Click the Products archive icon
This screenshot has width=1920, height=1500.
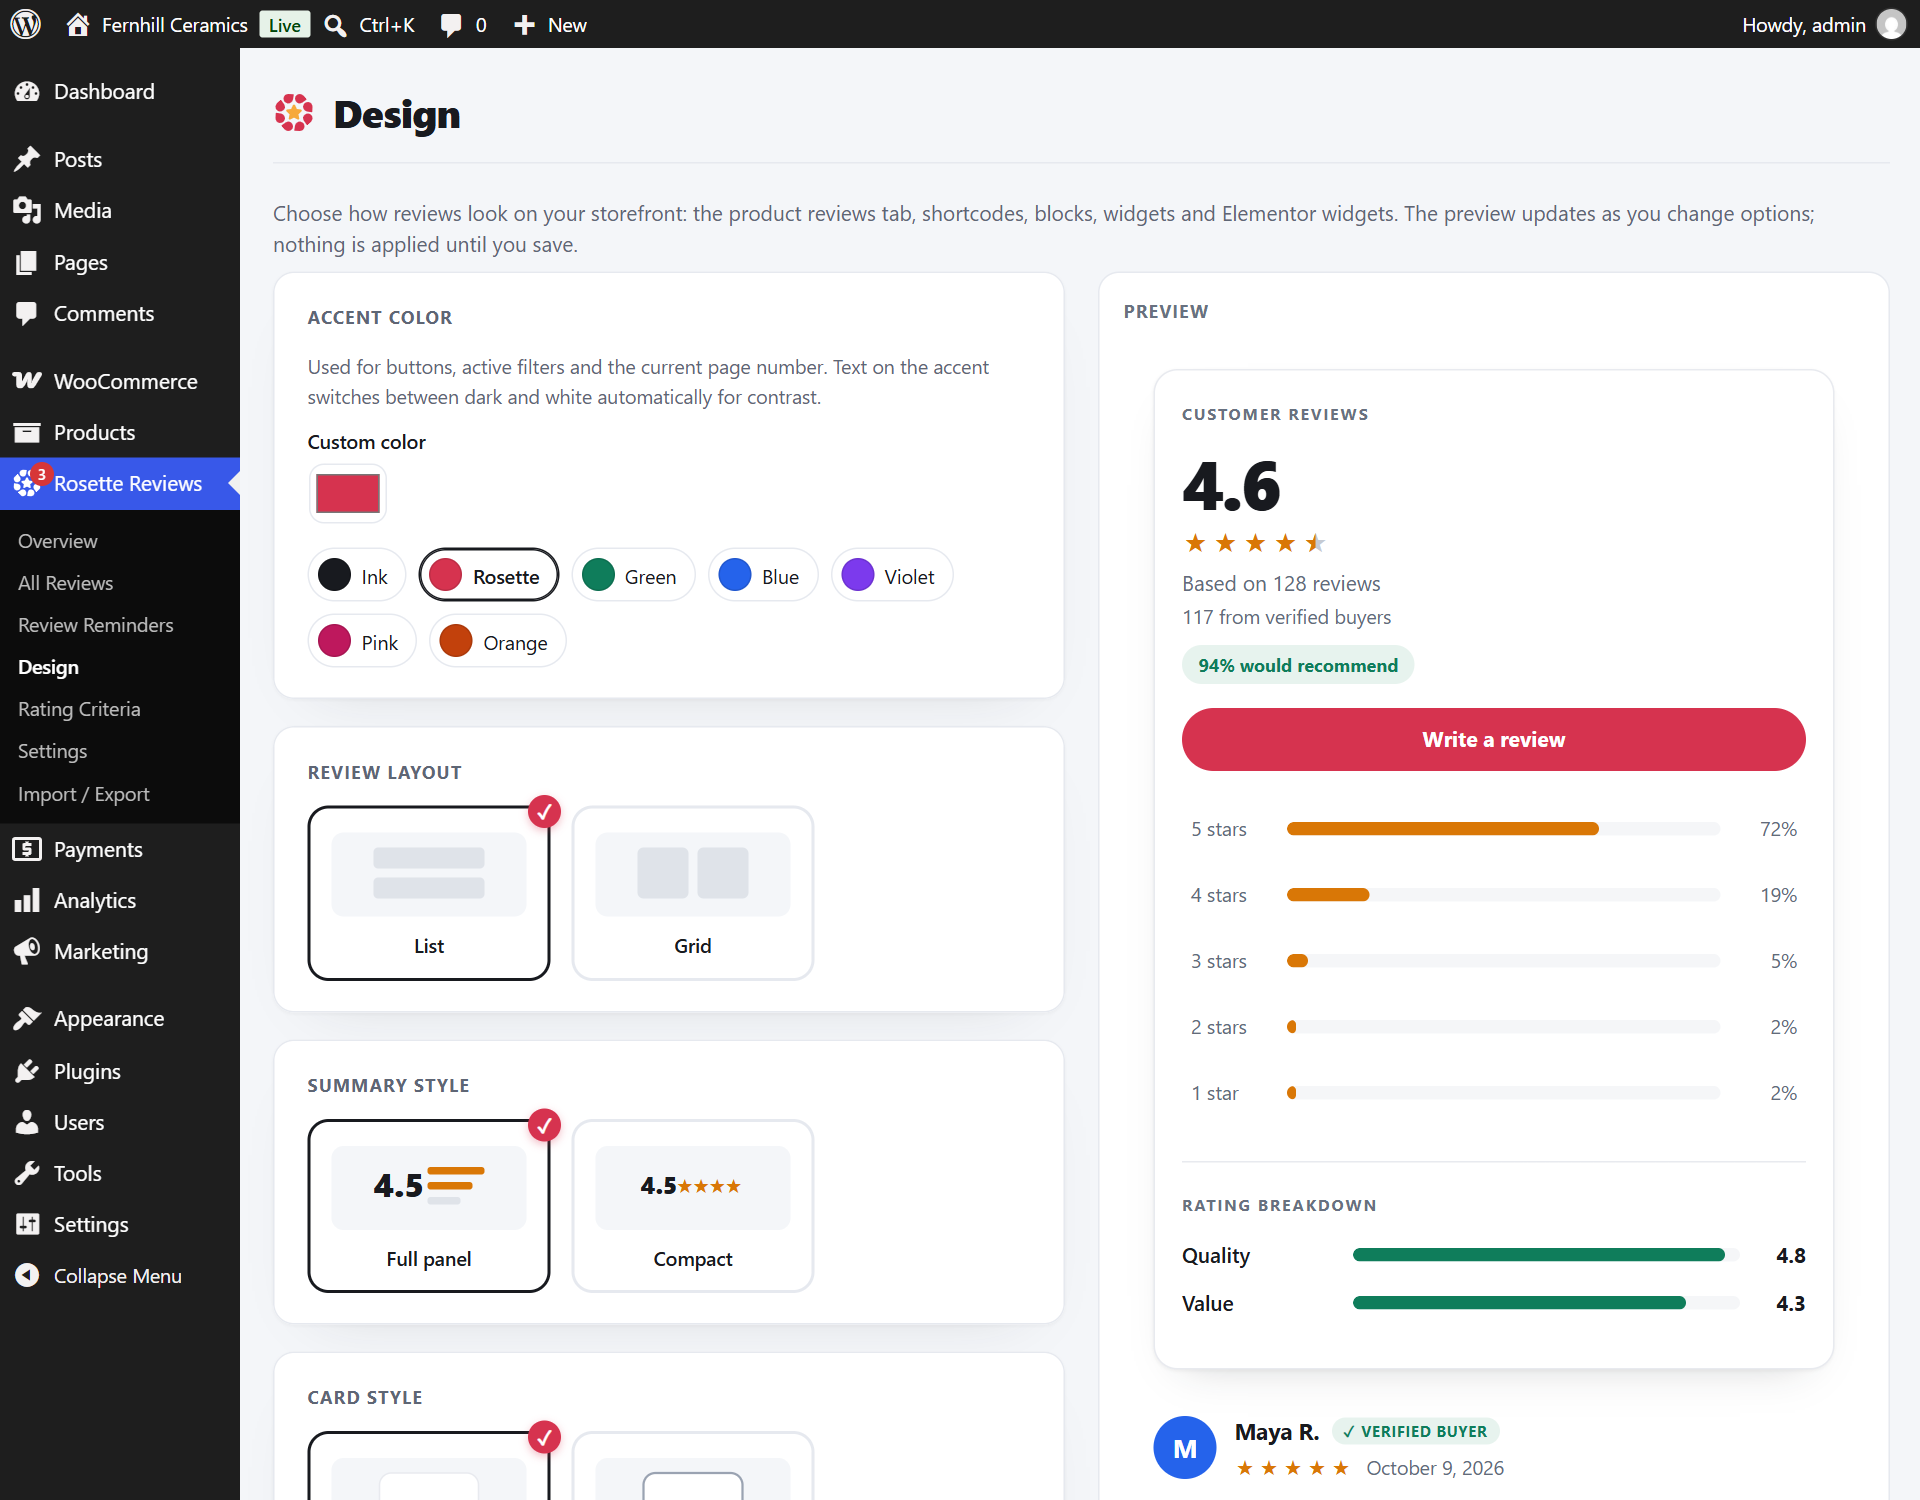27,432
